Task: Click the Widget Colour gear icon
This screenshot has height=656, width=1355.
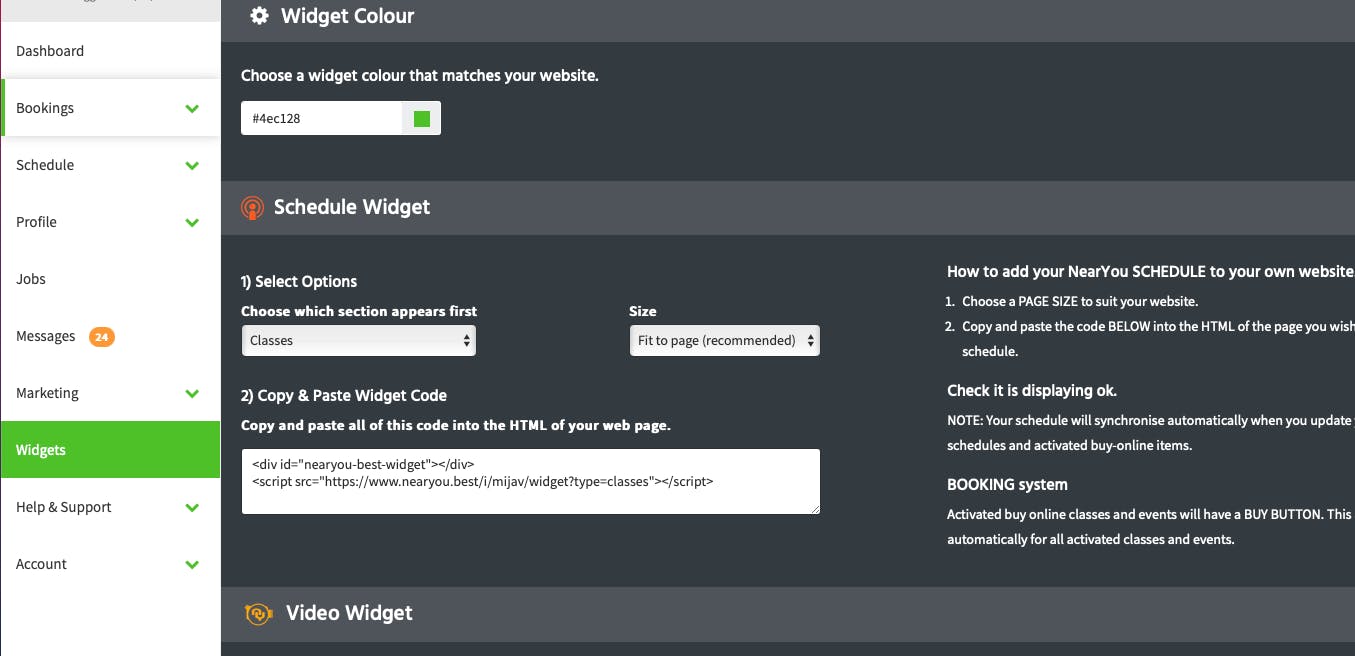Action: (x=259, y=16)
